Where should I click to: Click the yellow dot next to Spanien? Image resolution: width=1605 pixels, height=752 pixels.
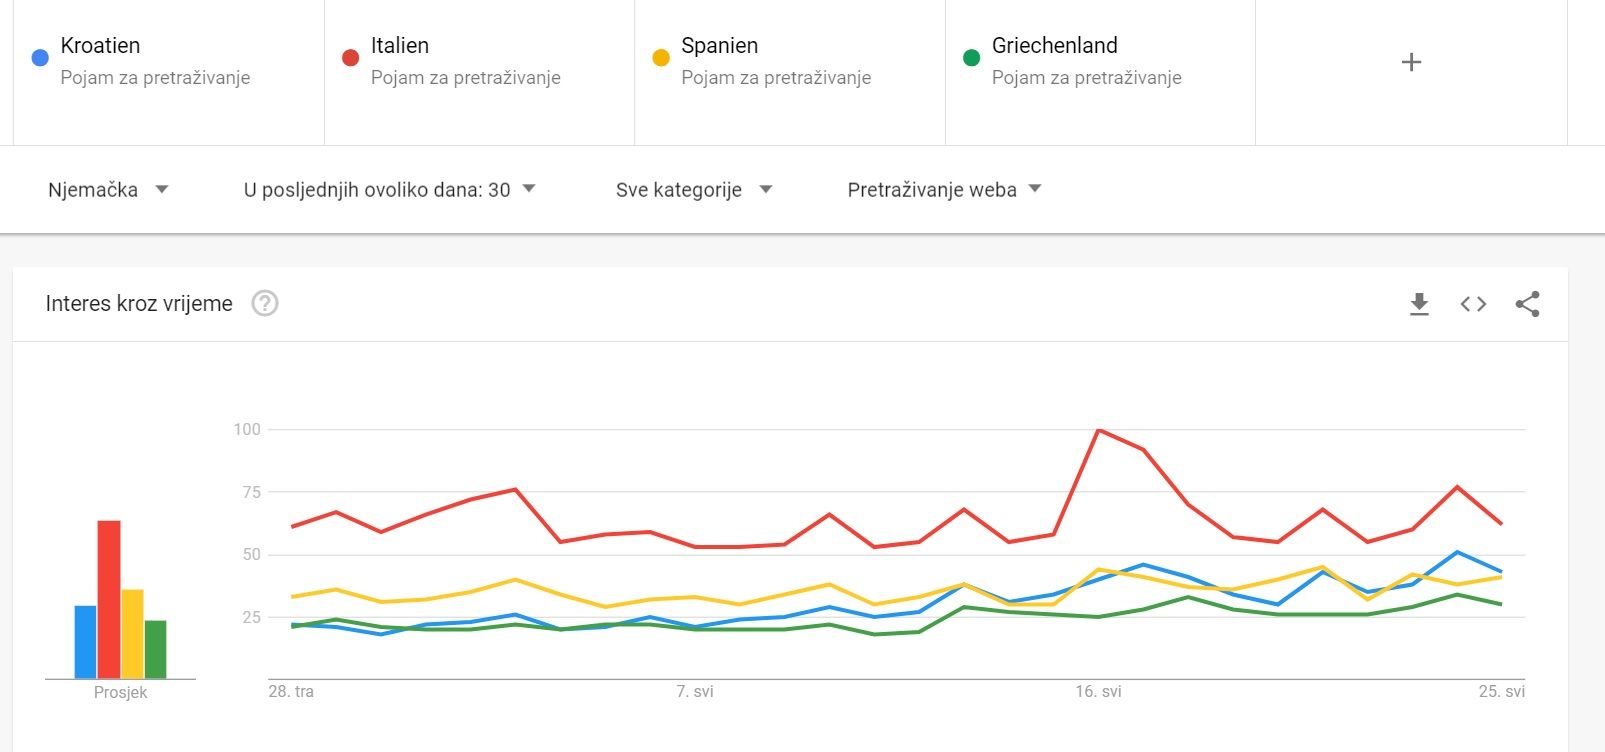click(x=661, y=58)
